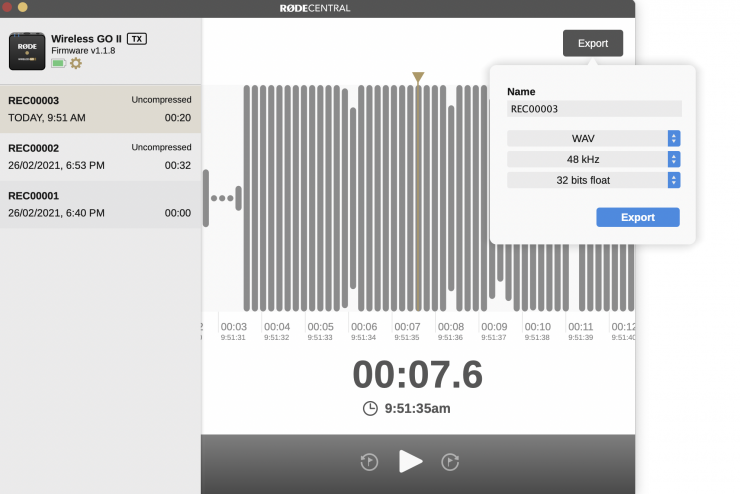Click the TX badge next to device name
This screenshot has width=740, height=494.
(x=137, y=38)
